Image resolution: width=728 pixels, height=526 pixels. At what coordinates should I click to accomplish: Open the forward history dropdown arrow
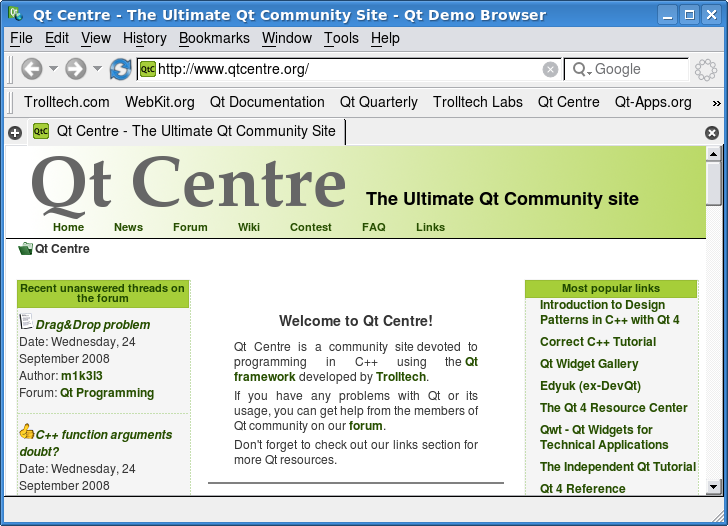pos(97,69)
